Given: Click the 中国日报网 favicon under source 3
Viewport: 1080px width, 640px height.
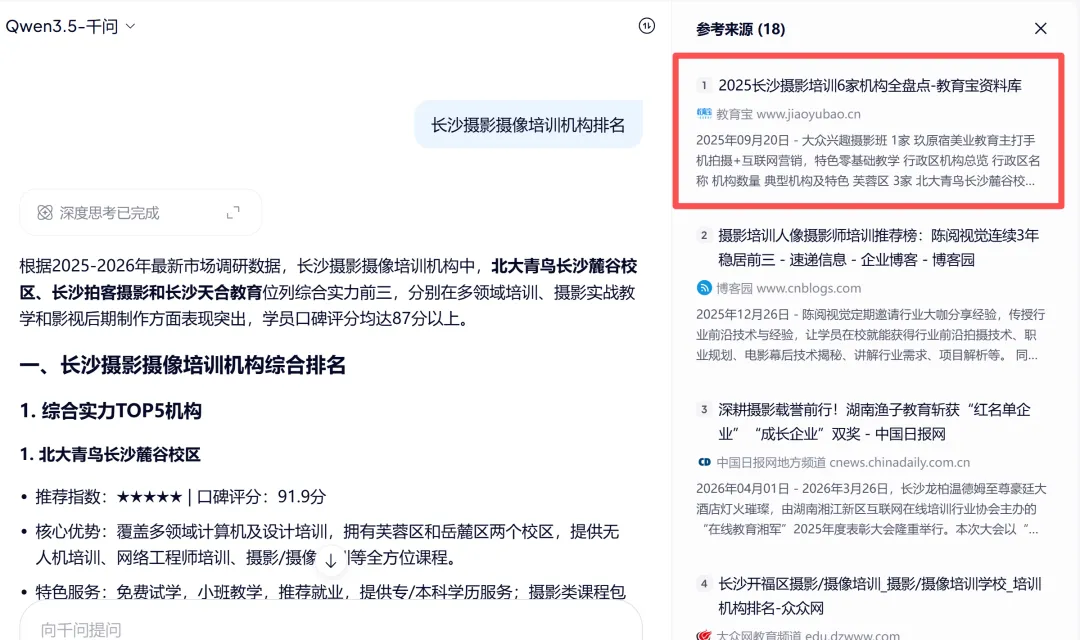Looking at the screenshot, I should pyautogui.click(x=703, y=461).
